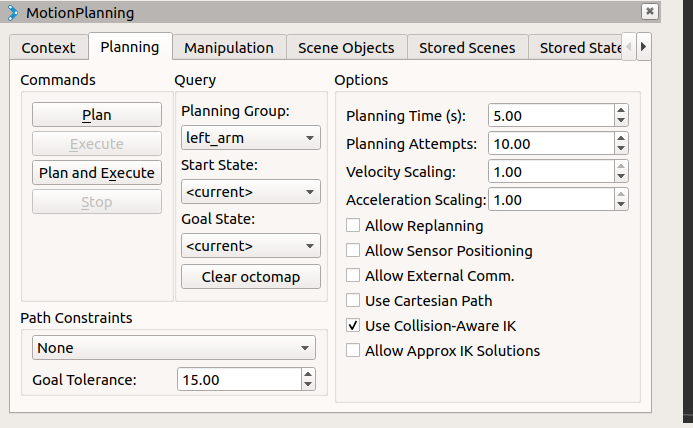
Task: Open the Scene Objects tab
Action: [x=346, y=47]
